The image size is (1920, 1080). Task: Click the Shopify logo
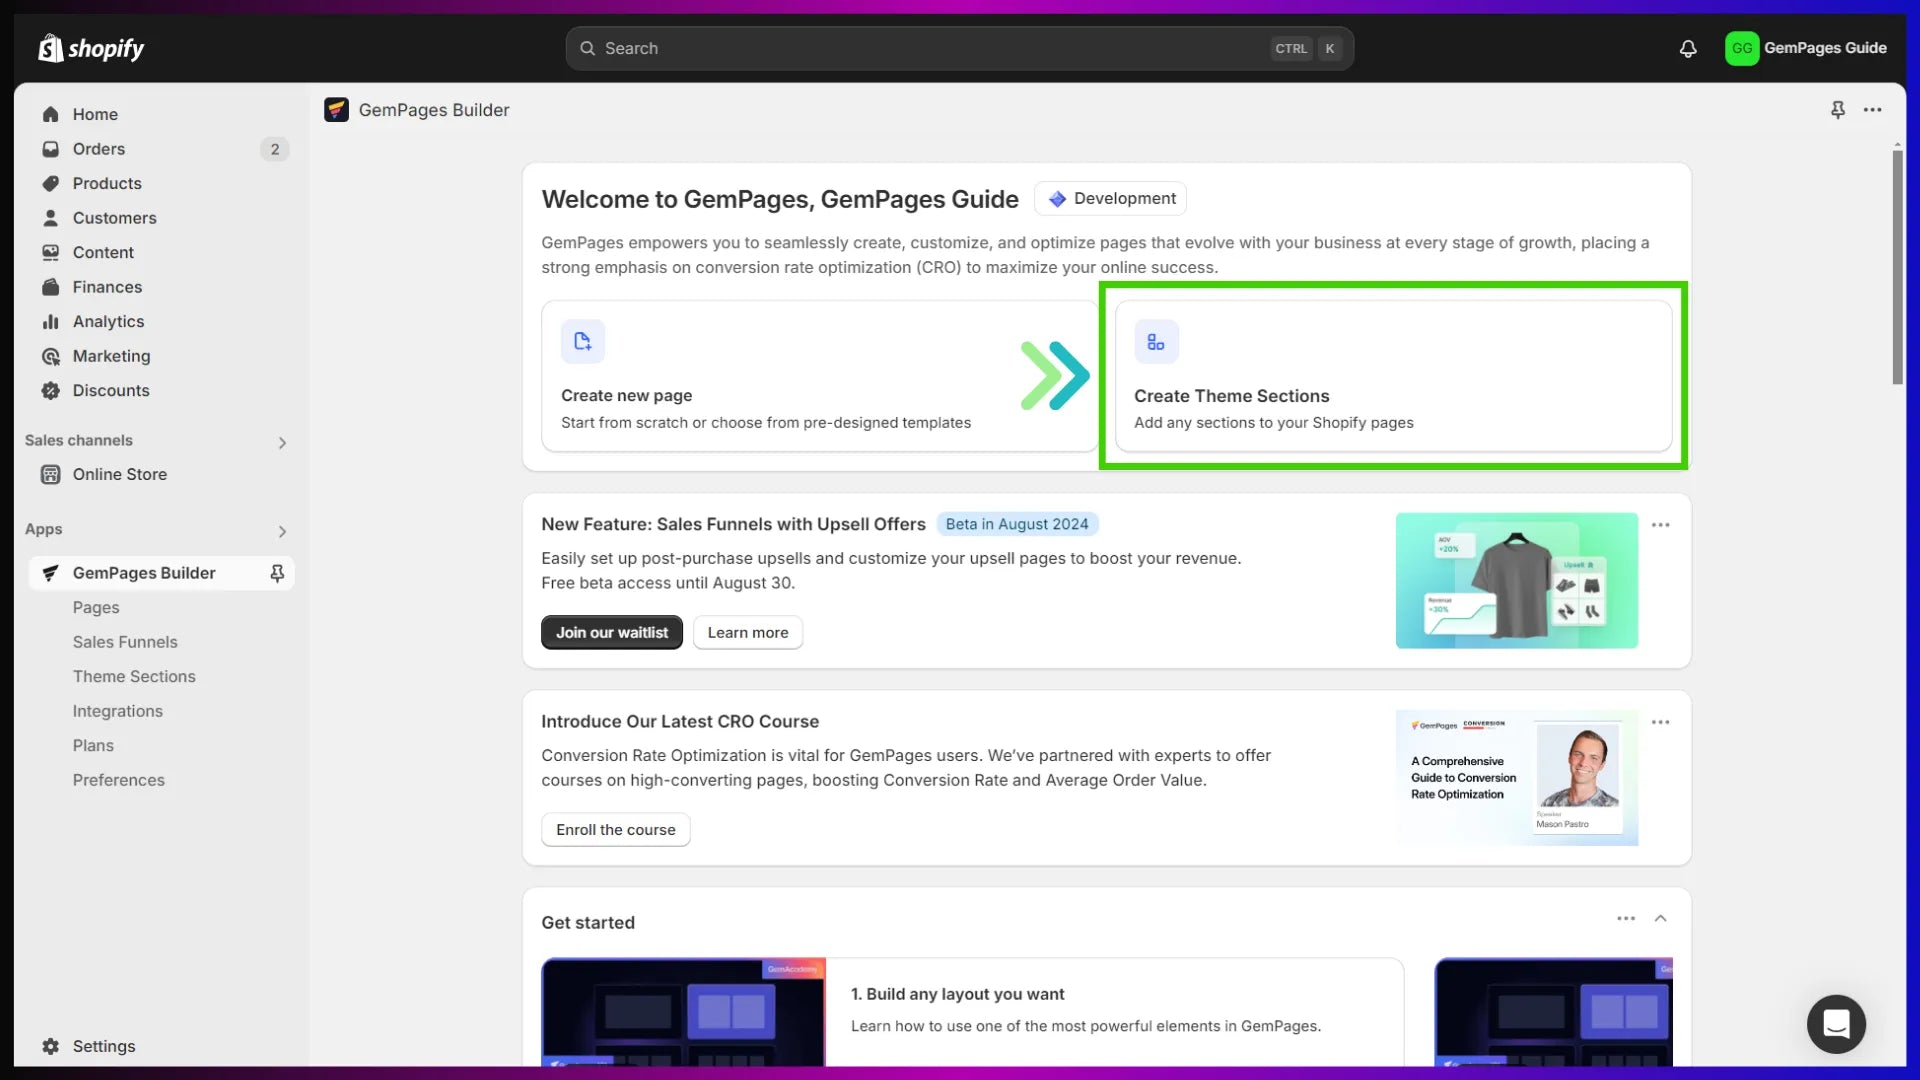(91, 48)
